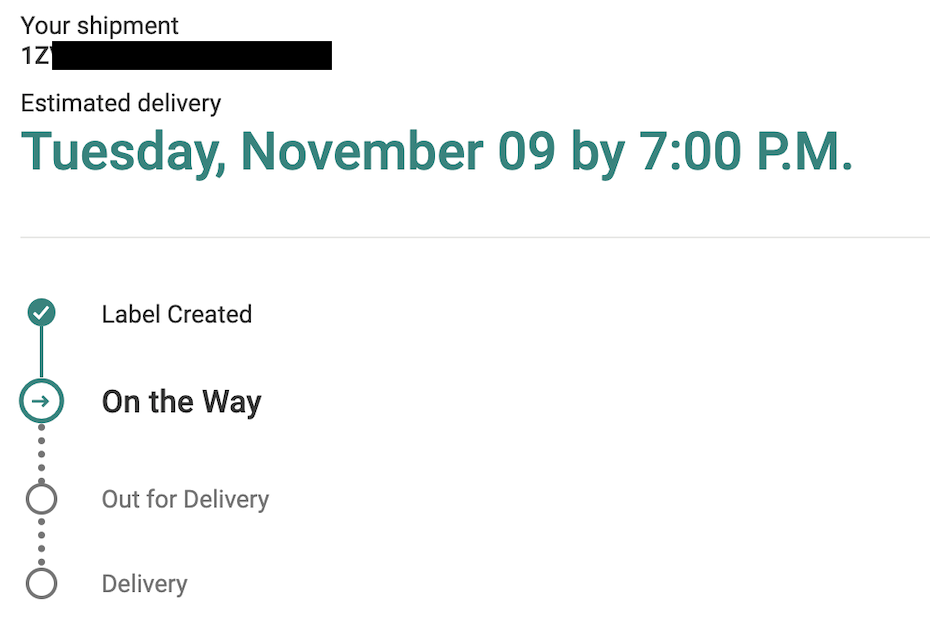Click the Out for Delivery empty circle
This screenshot has height=634, width=930.
(41, 498)
